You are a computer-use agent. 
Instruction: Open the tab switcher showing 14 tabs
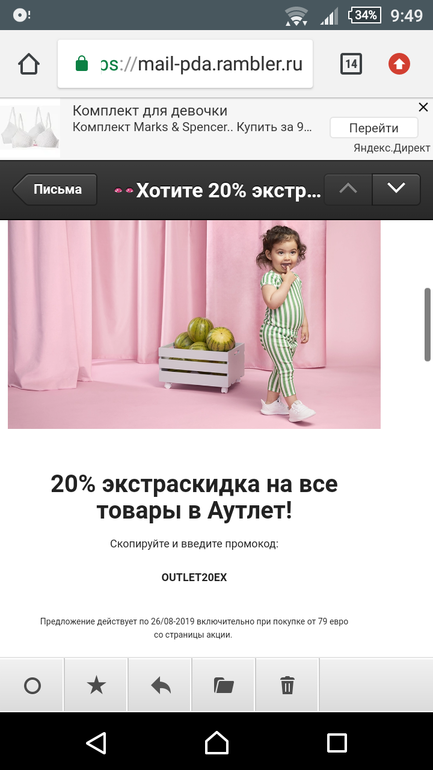351,64
